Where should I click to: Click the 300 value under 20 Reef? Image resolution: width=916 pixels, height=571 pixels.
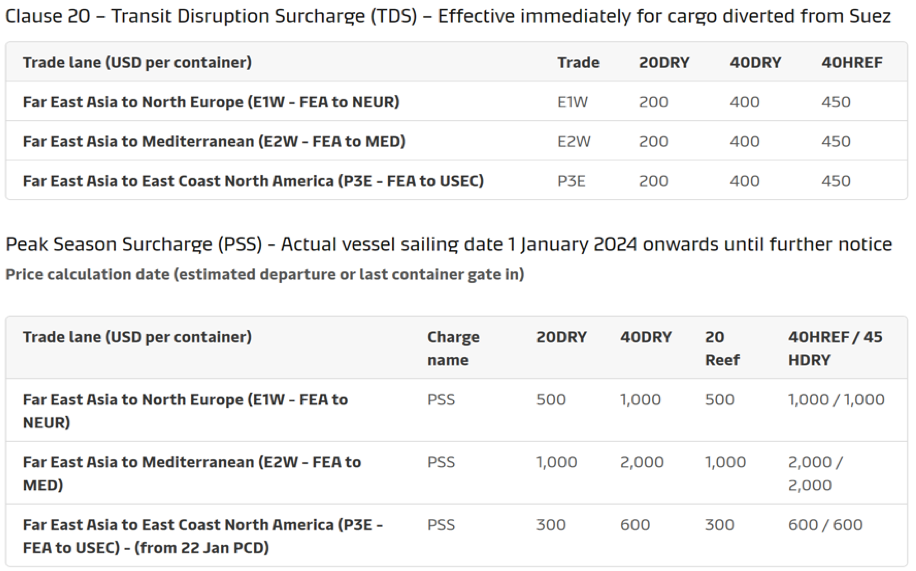click(x=719, y=524)
